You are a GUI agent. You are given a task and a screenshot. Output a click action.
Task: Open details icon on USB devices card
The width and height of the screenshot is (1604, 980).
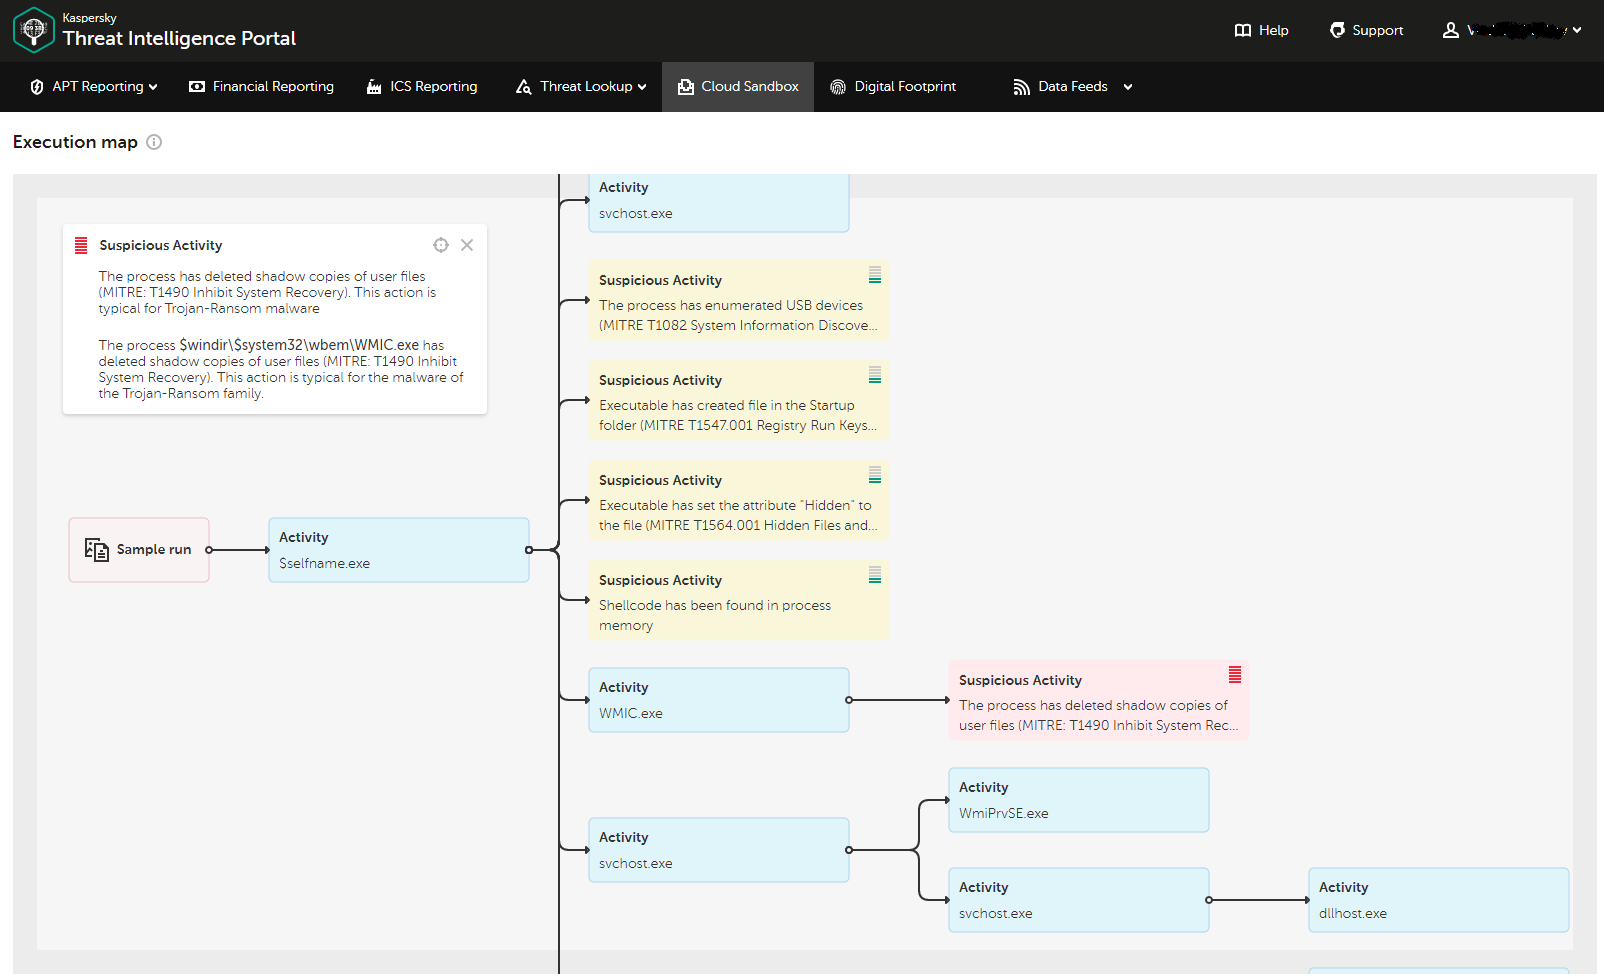[875, 275]
